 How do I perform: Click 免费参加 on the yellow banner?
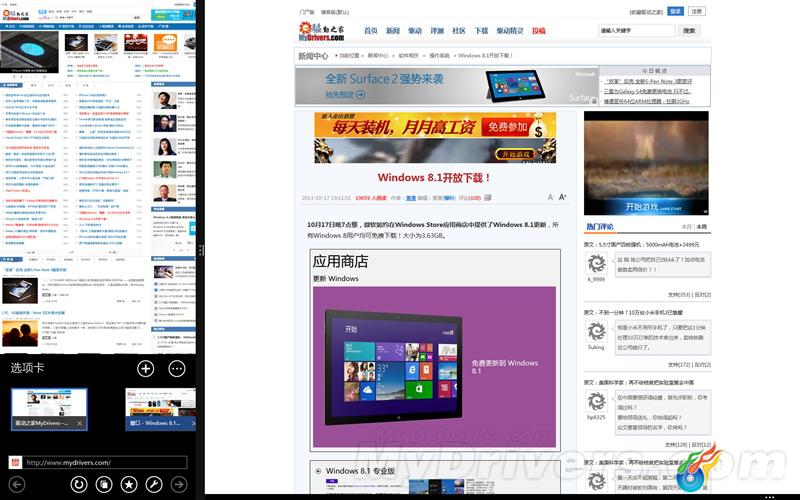click(x=507, y=127)
